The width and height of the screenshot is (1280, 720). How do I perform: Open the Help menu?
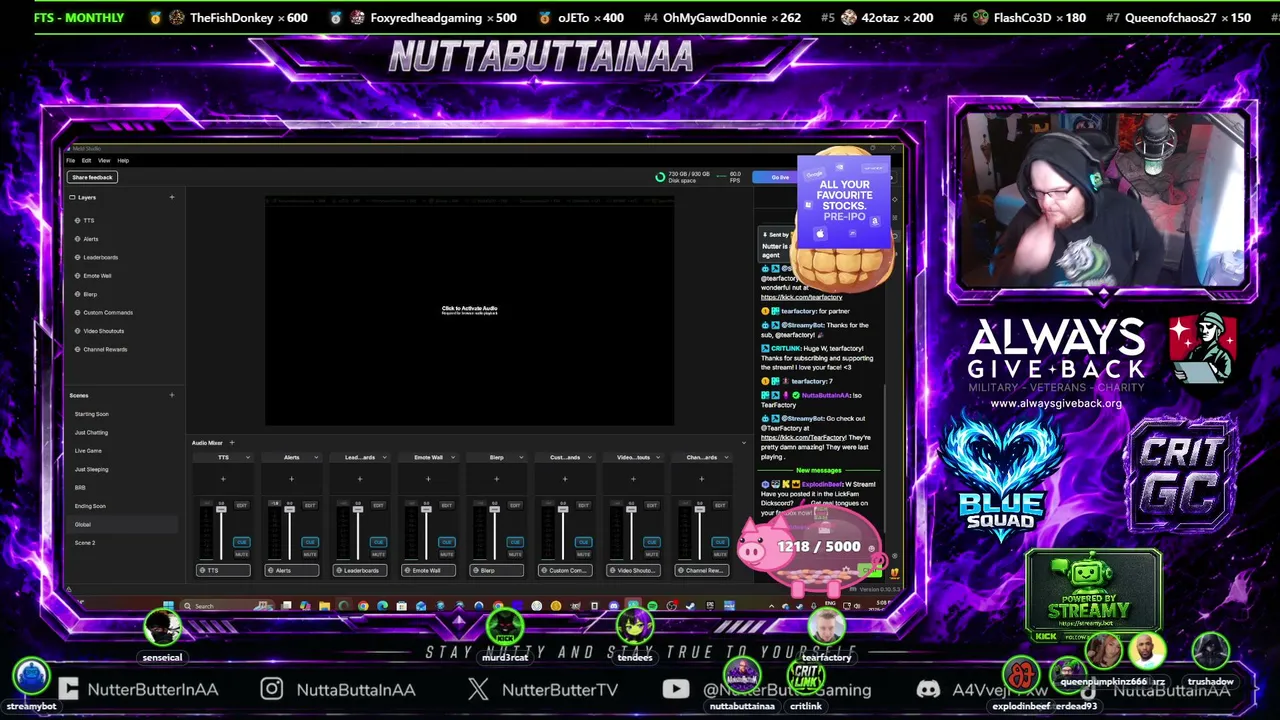pos(123,160)
